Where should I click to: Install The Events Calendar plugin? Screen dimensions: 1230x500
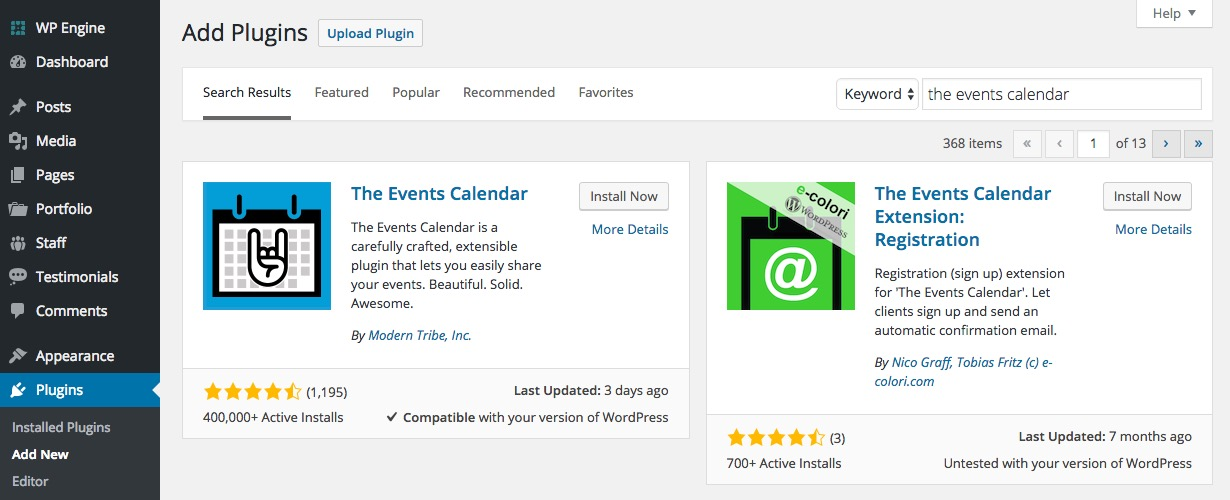pos(623,197)
